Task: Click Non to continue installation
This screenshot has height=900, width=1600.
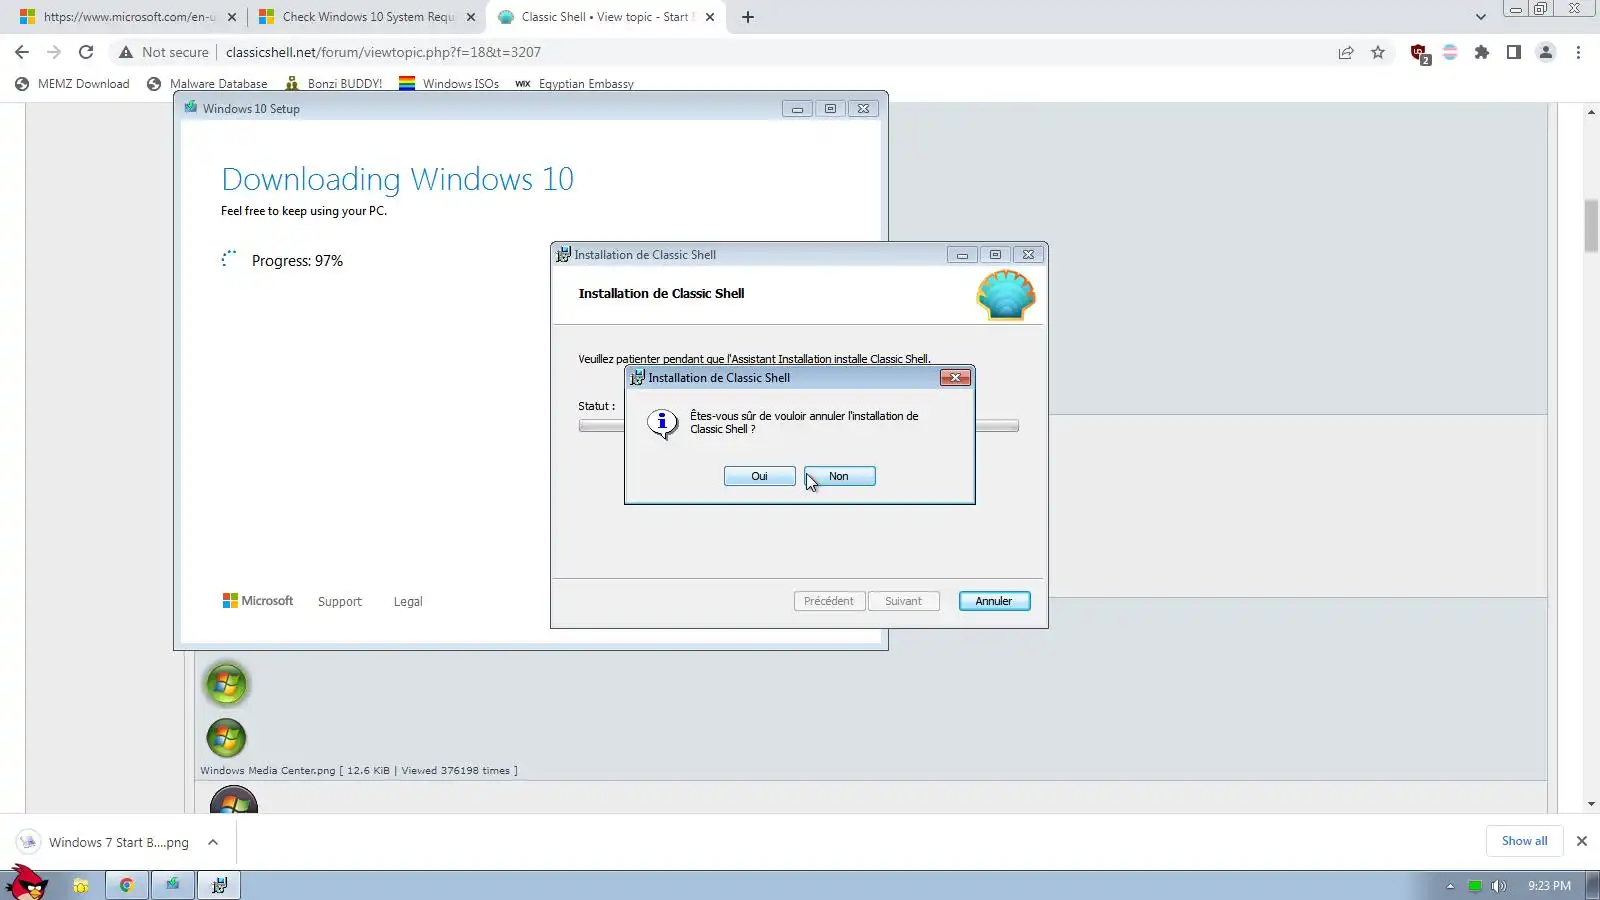Action: click(839, 476)
